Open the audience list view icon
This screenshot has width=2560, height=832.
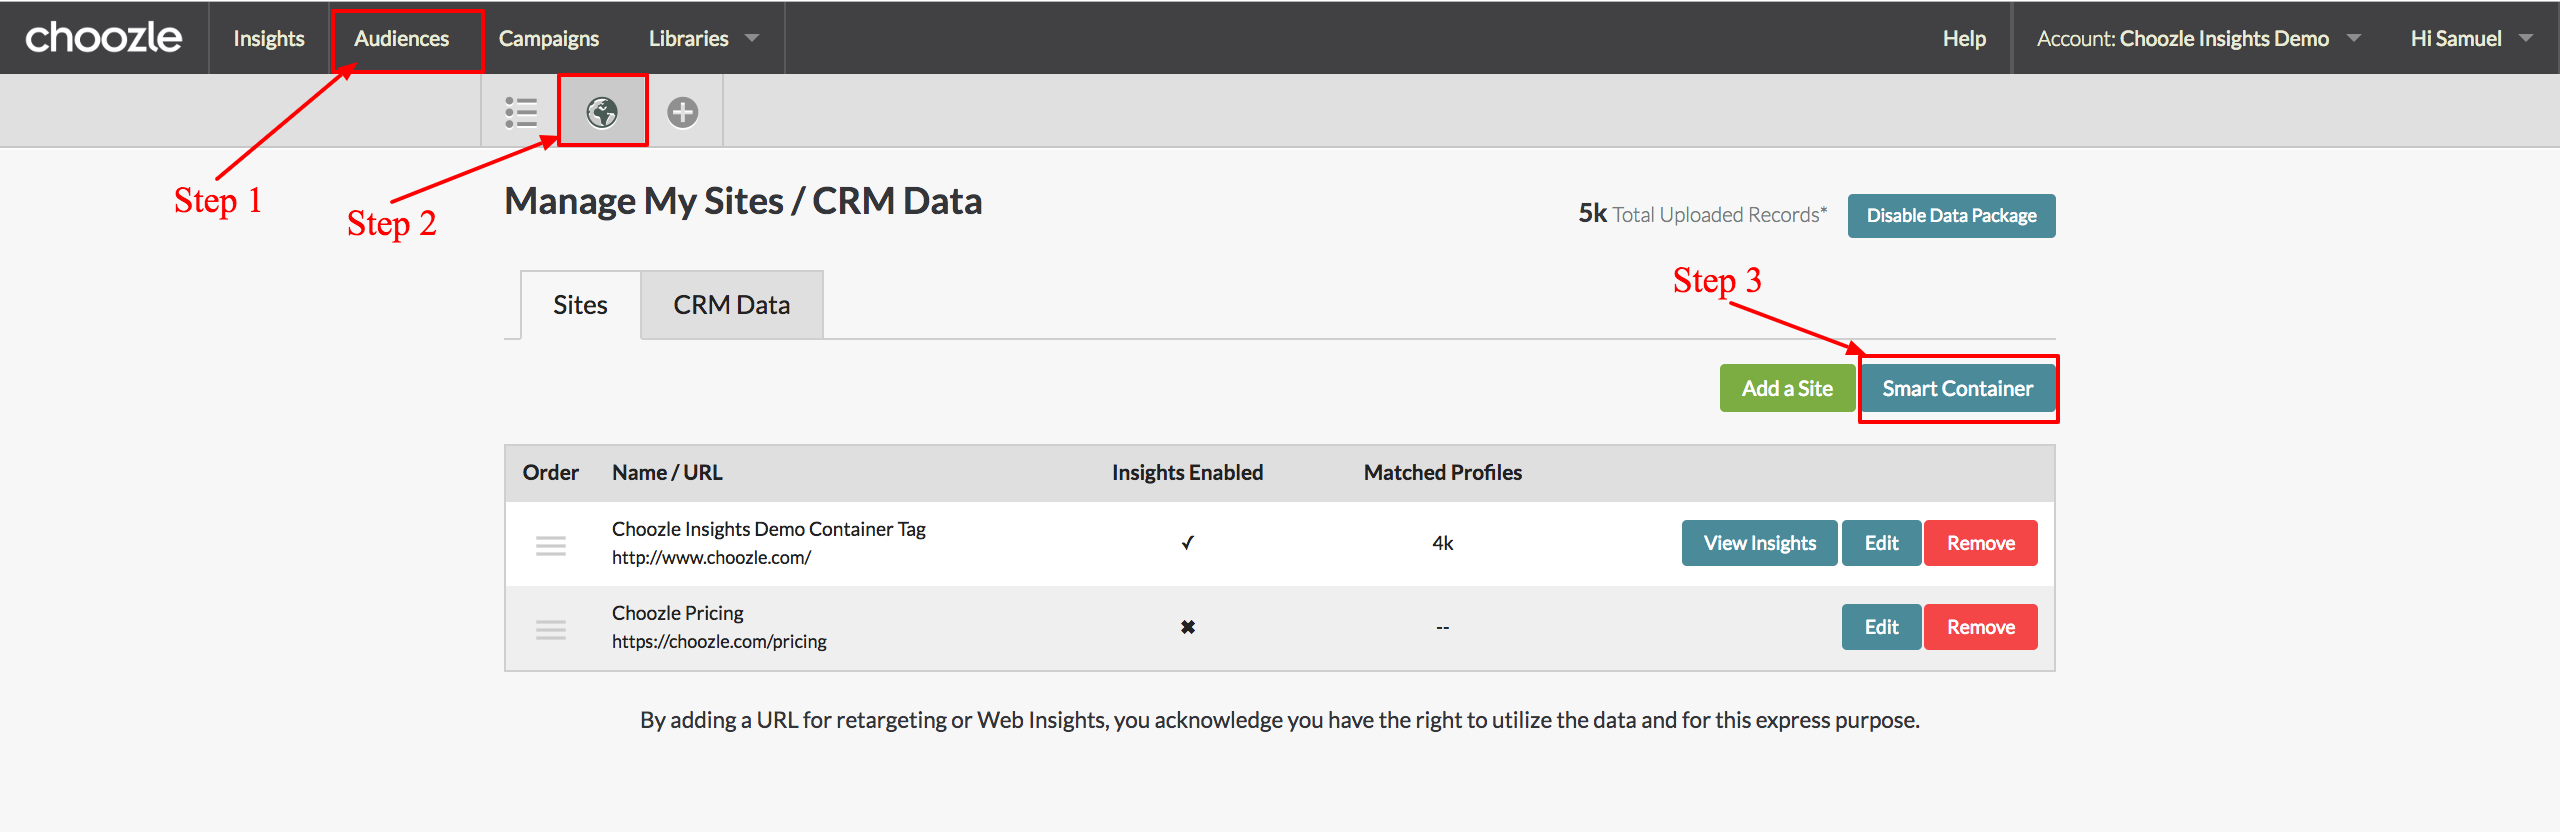point(521,112)
